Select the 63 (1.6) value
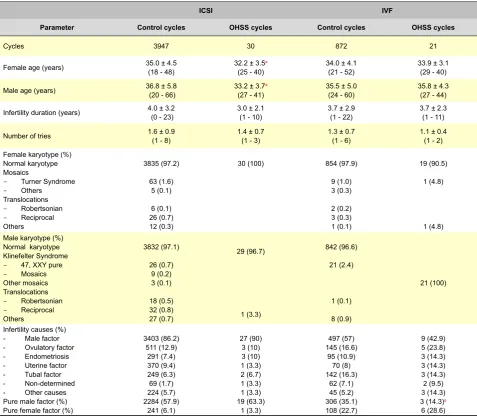Viewport: 477px width, 417px height. click(161, 182)
